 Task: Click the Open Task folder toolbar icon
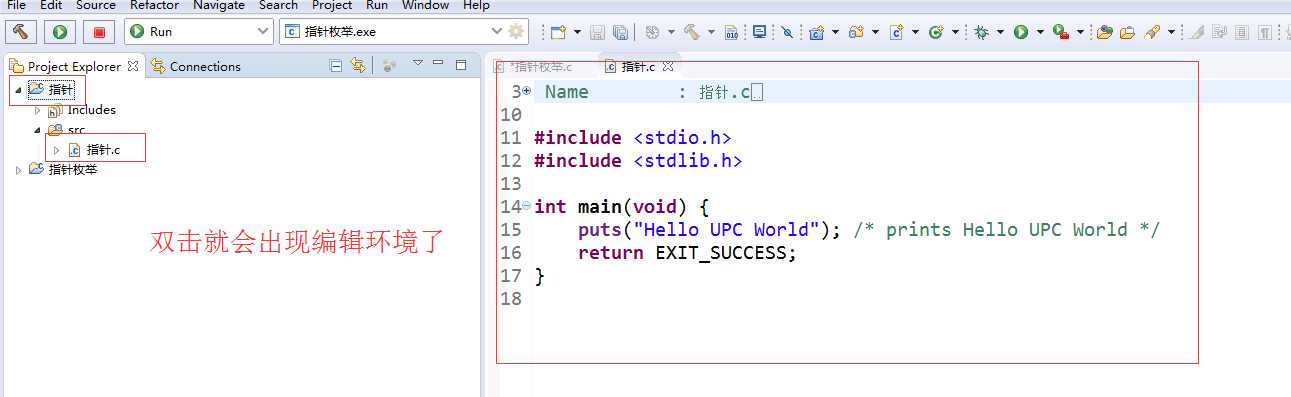pos(1127,32)
